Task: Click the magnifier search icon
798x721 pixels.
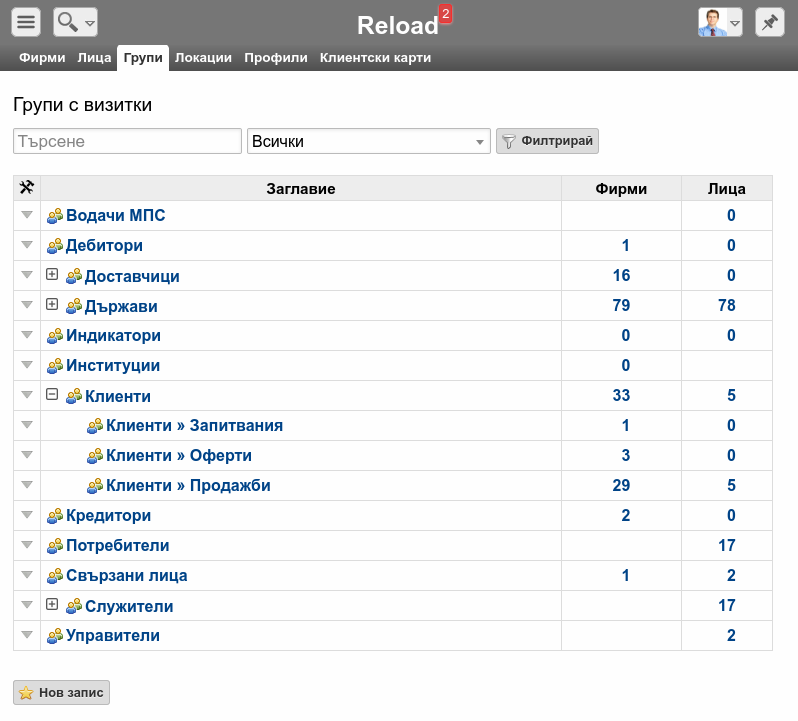Action: click(x=68, y=22)
